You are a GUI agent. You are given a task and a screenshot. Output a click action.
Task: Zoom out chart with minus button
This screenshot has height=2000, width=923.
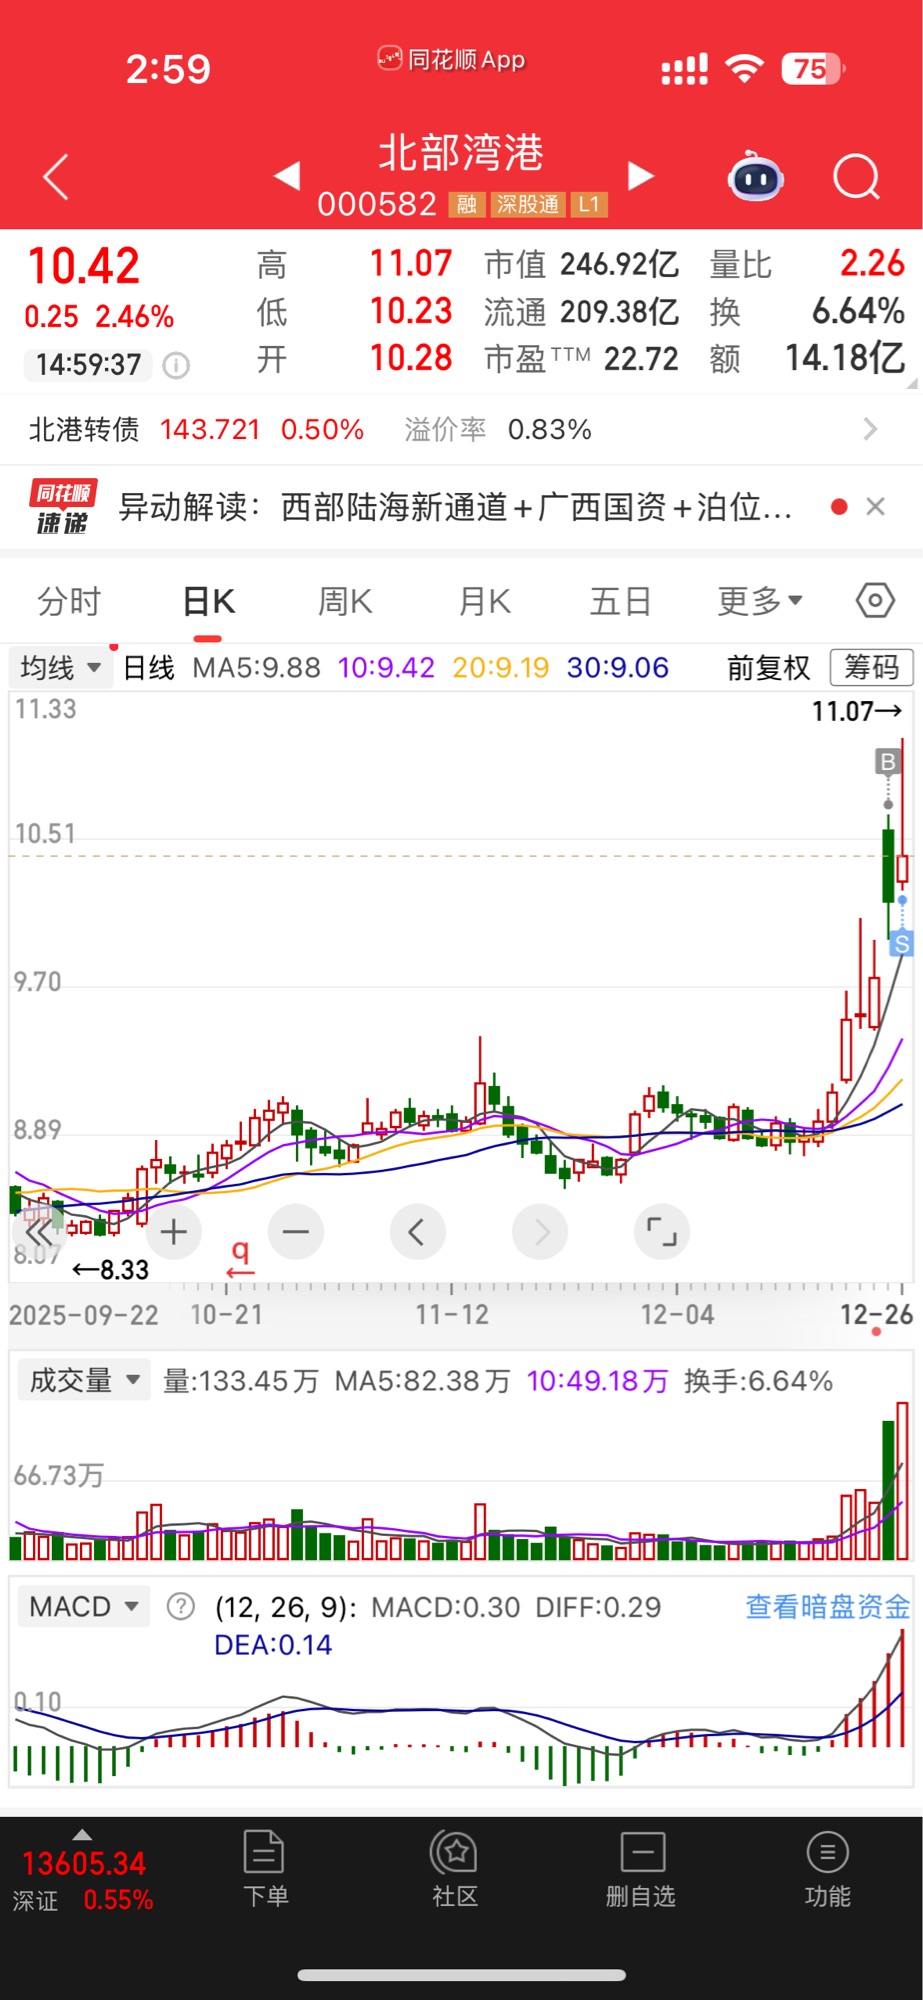point(296,1232)
